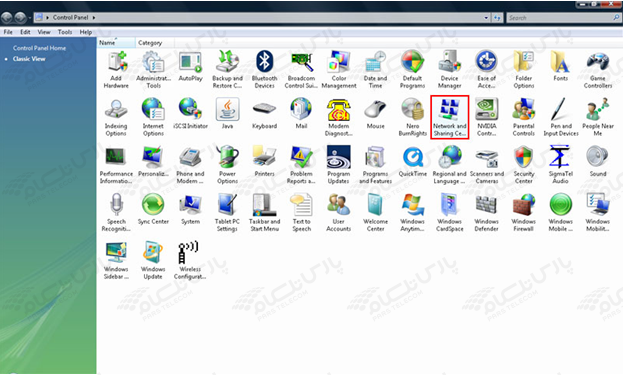
Task: Open Speech Recognition Options
Action: click(x=116, y=213)
